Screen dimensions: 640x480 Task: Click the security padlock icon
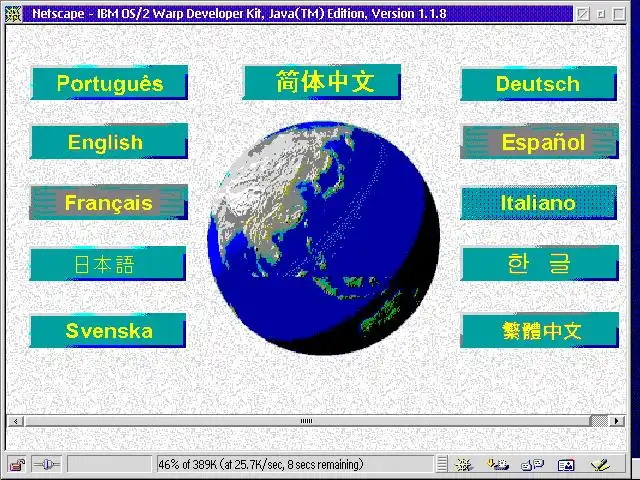(17, 464)
